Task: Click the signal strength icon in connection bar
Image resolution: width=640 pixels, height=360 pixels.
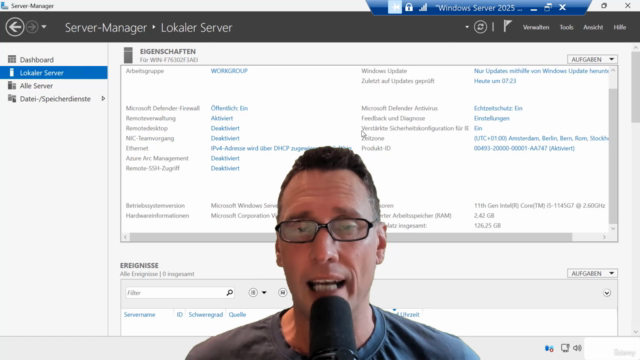Action: 423,7
